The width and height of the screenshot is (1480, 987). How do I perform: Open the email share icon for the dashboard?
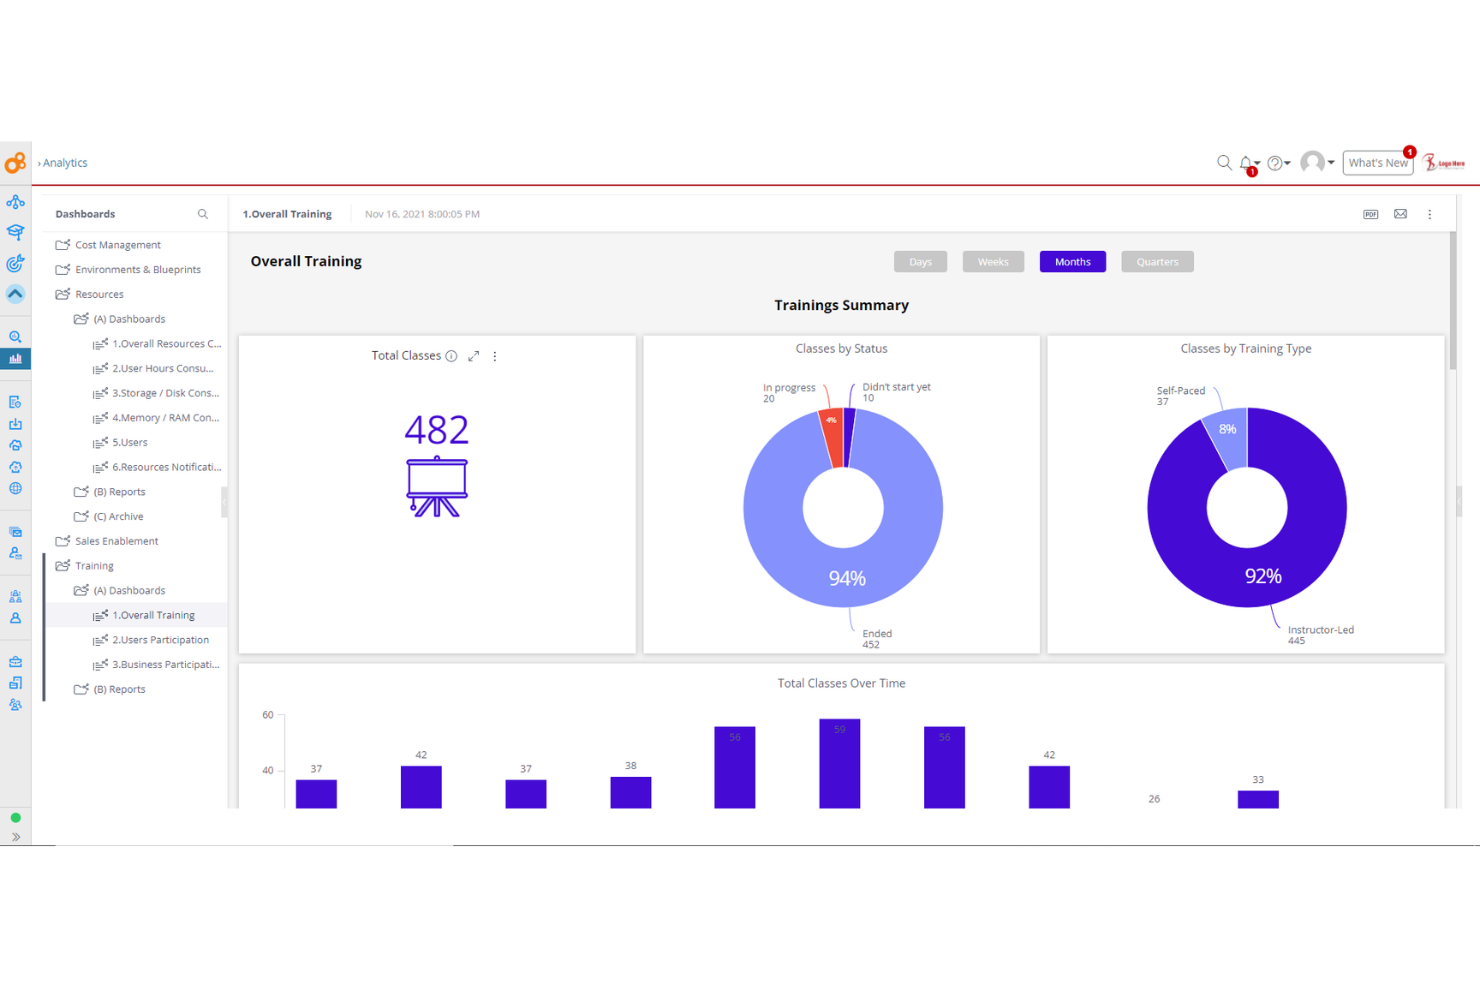tap(1400, 213)
